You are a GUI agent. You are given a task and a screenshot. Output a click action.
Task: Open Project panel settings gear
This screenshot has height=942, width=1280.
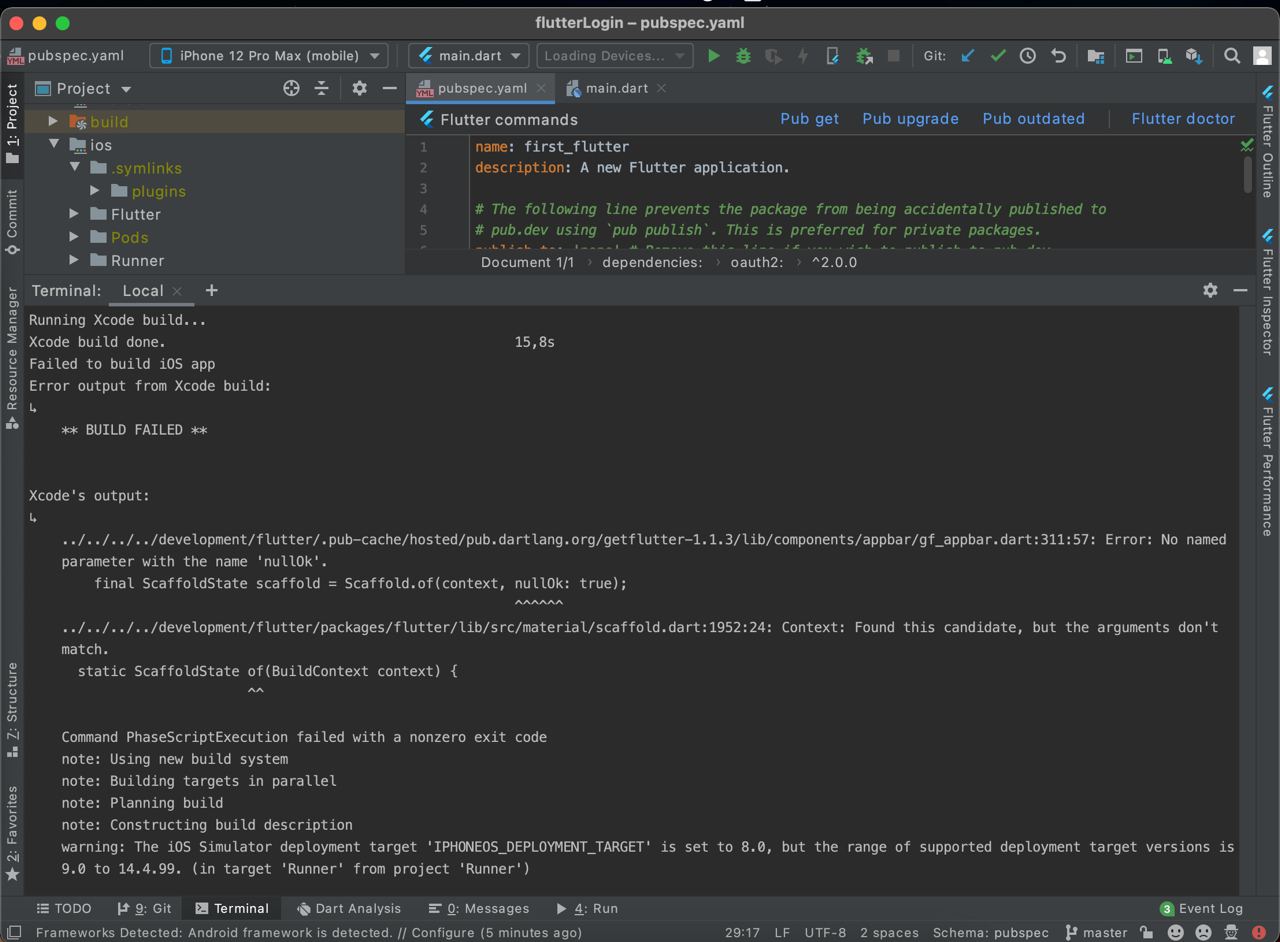[x=359, y=88]
